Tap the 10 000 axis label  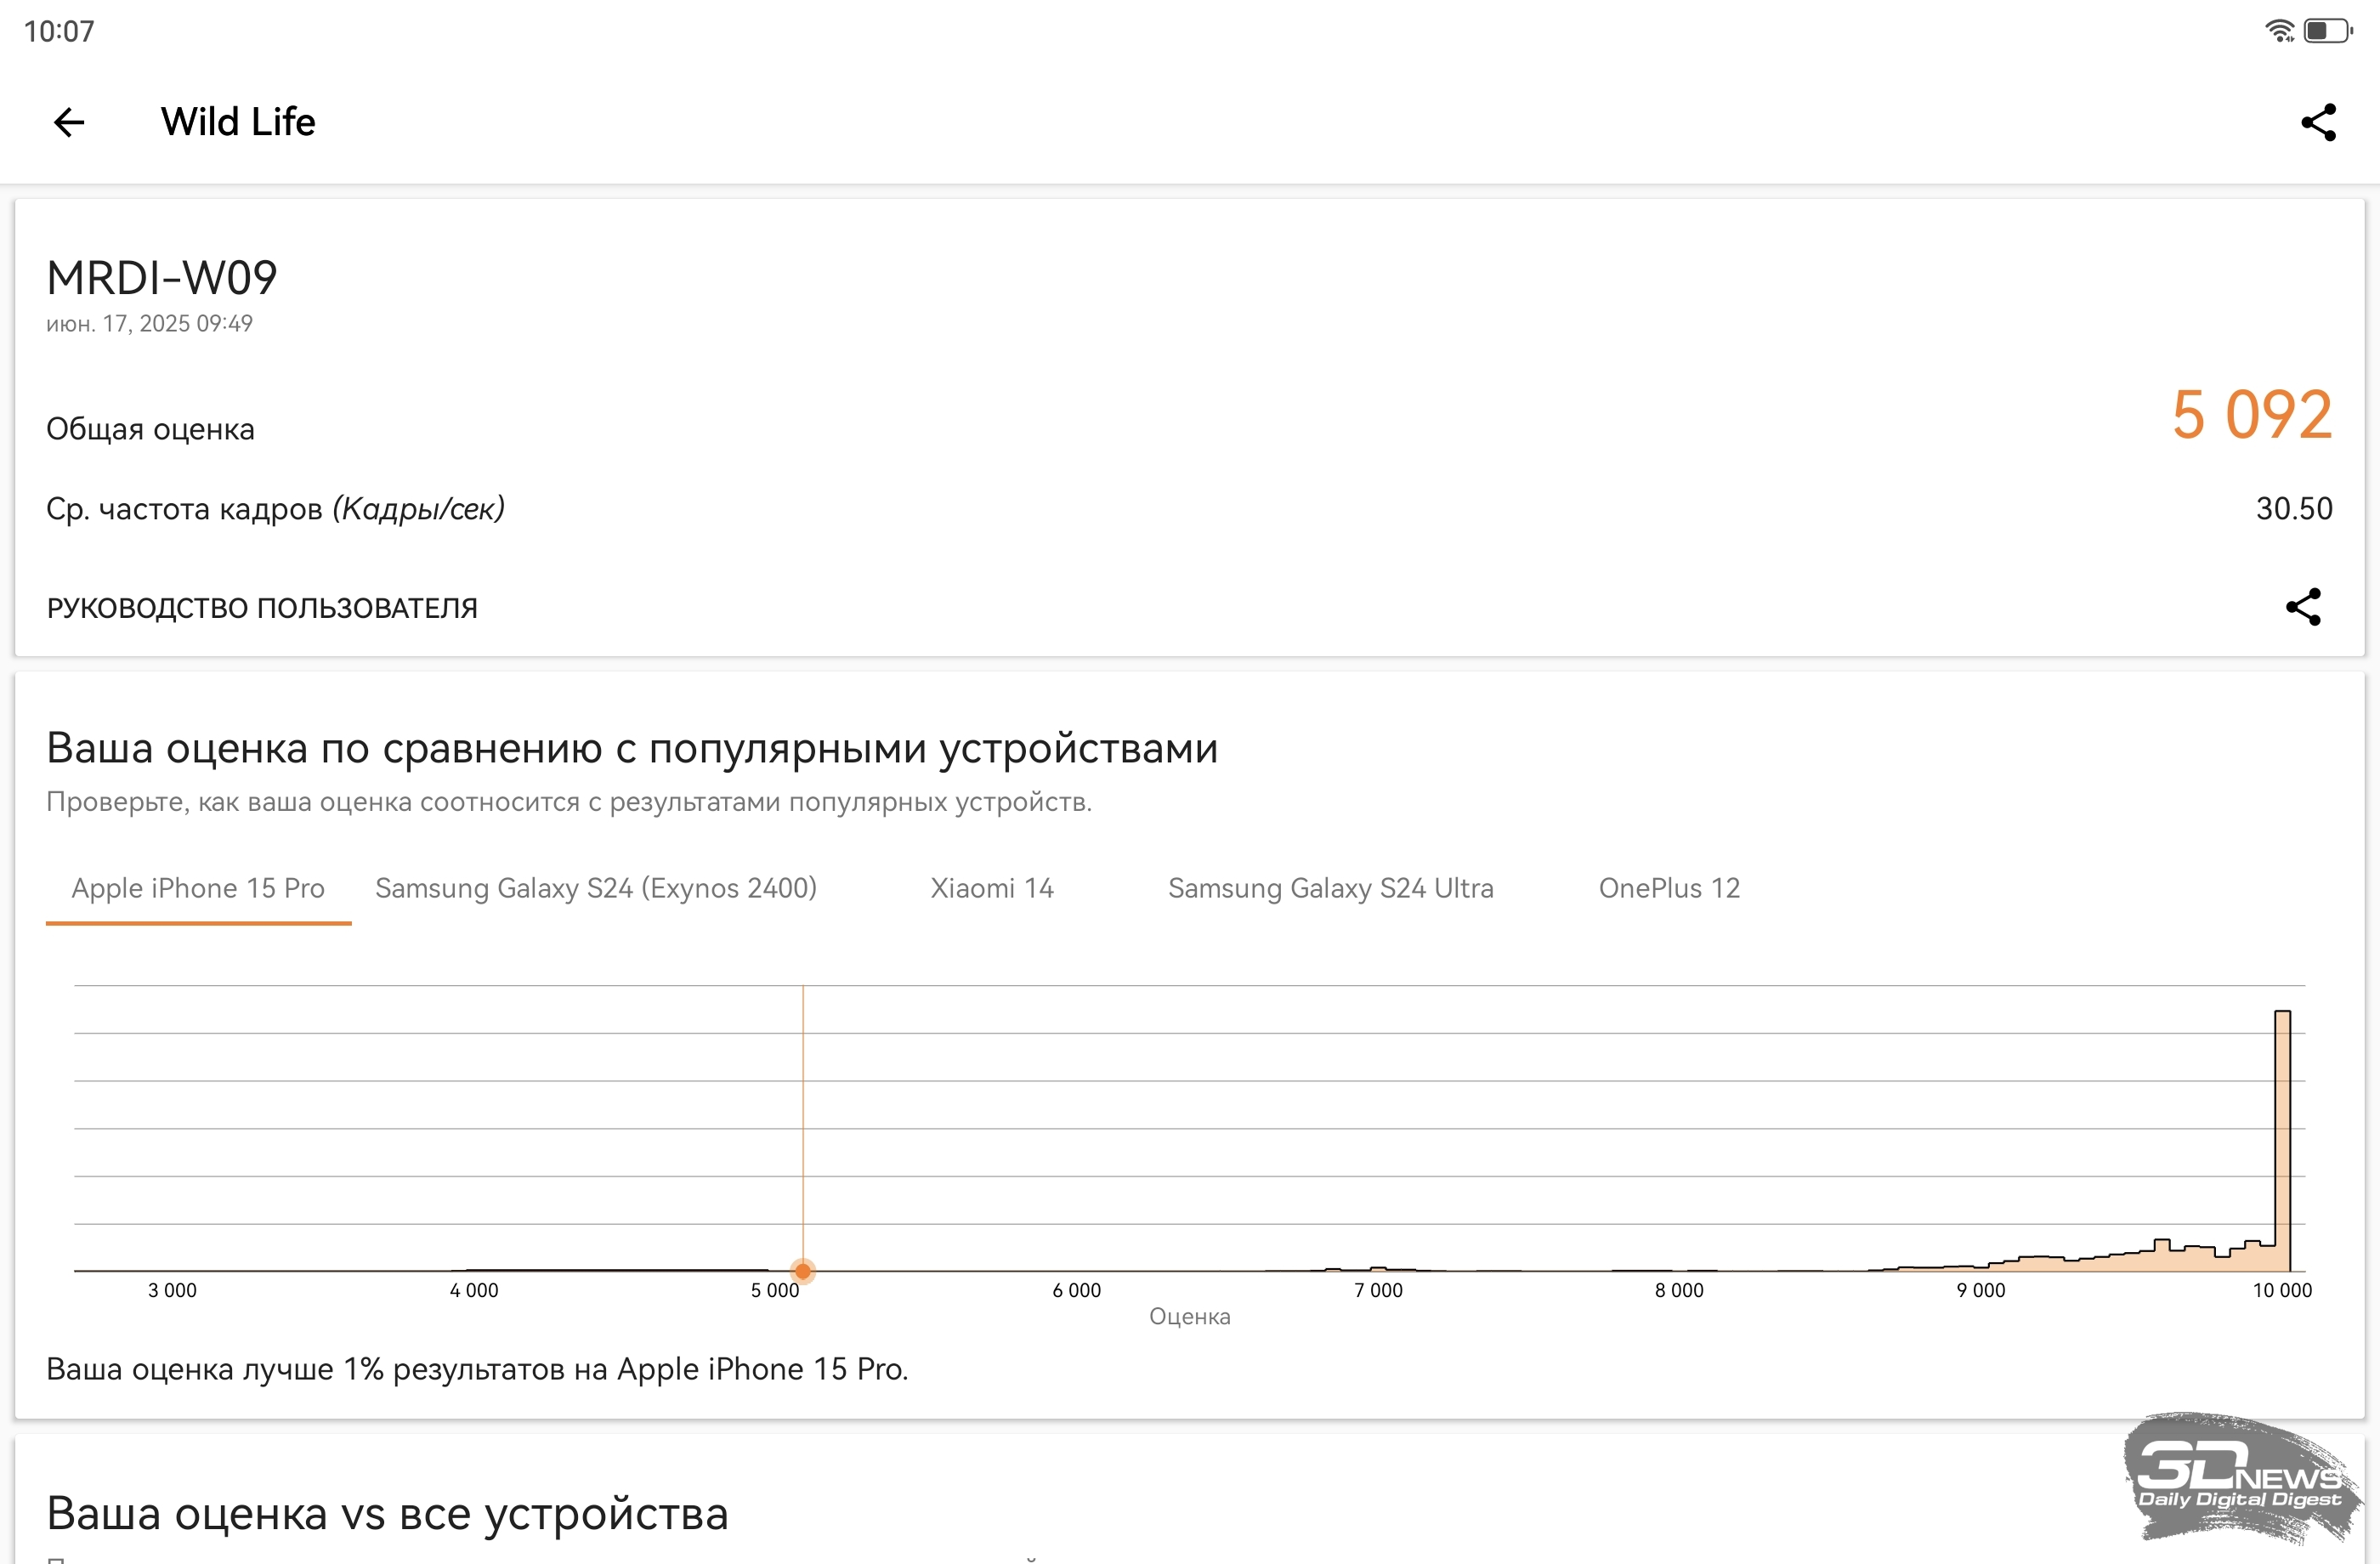[x=2282, y=1291]
